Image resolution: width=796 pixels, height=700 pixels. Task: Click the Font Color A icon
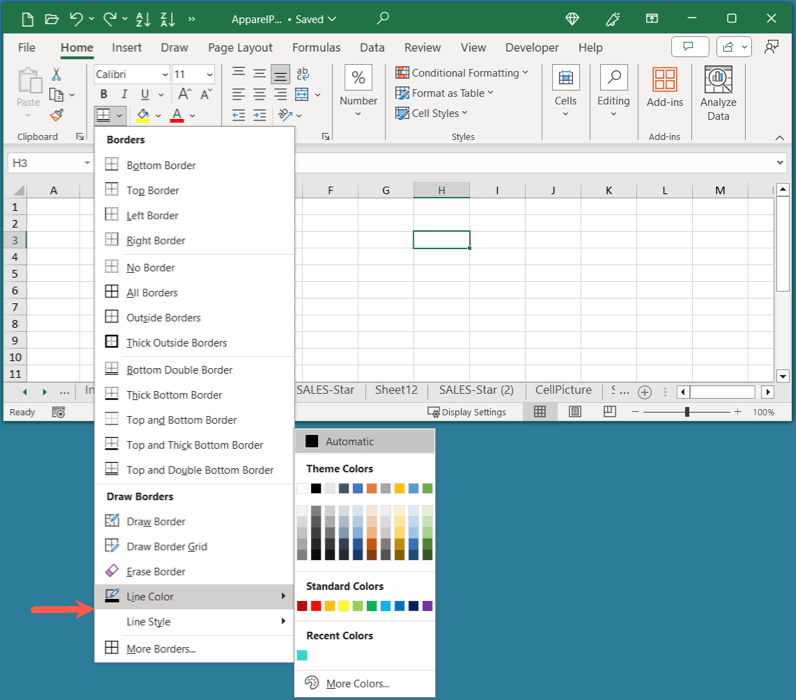click(177, 115)
